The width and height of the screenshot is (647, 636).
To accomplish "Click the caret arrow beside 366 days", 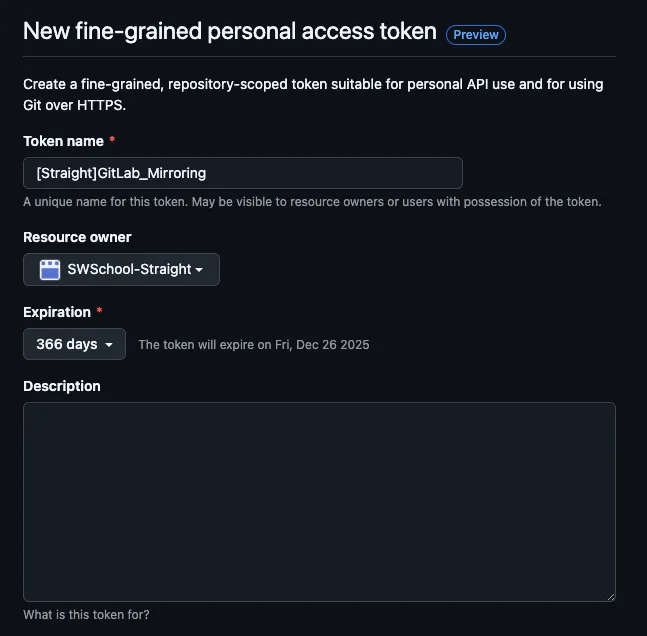I will [109, 345].
